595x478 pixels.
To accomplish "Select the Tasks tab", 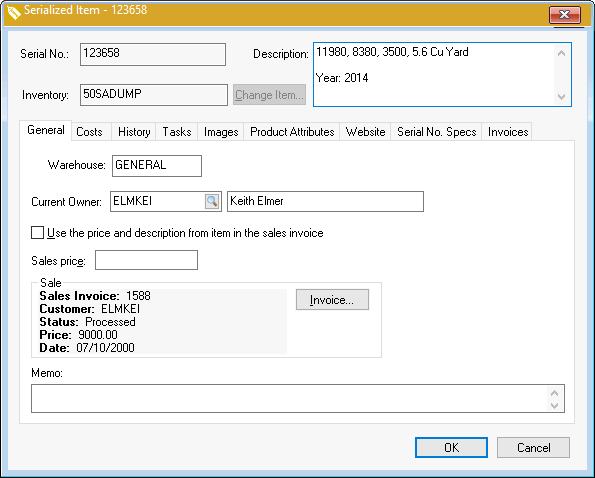I will 177,132.
